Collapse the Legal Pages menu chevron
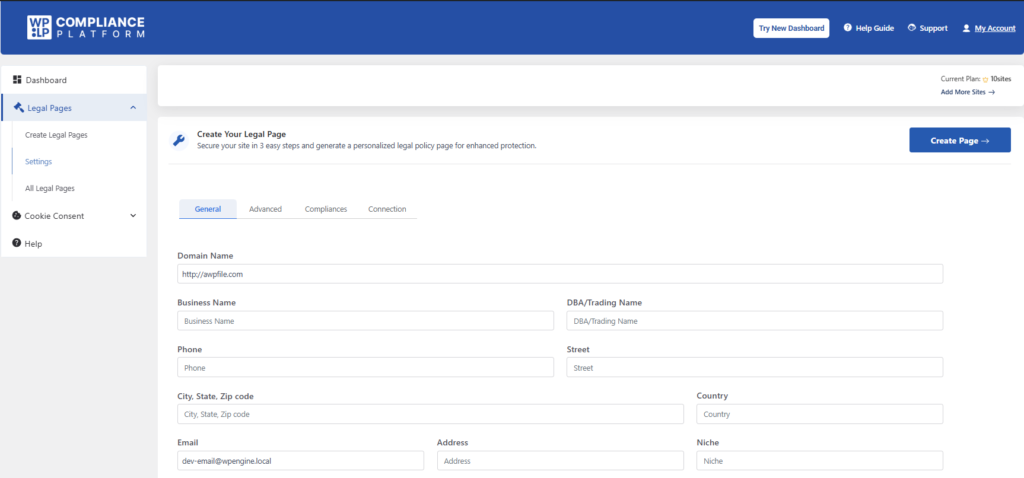The image size is (1024, 478). (x=133, y=108)
